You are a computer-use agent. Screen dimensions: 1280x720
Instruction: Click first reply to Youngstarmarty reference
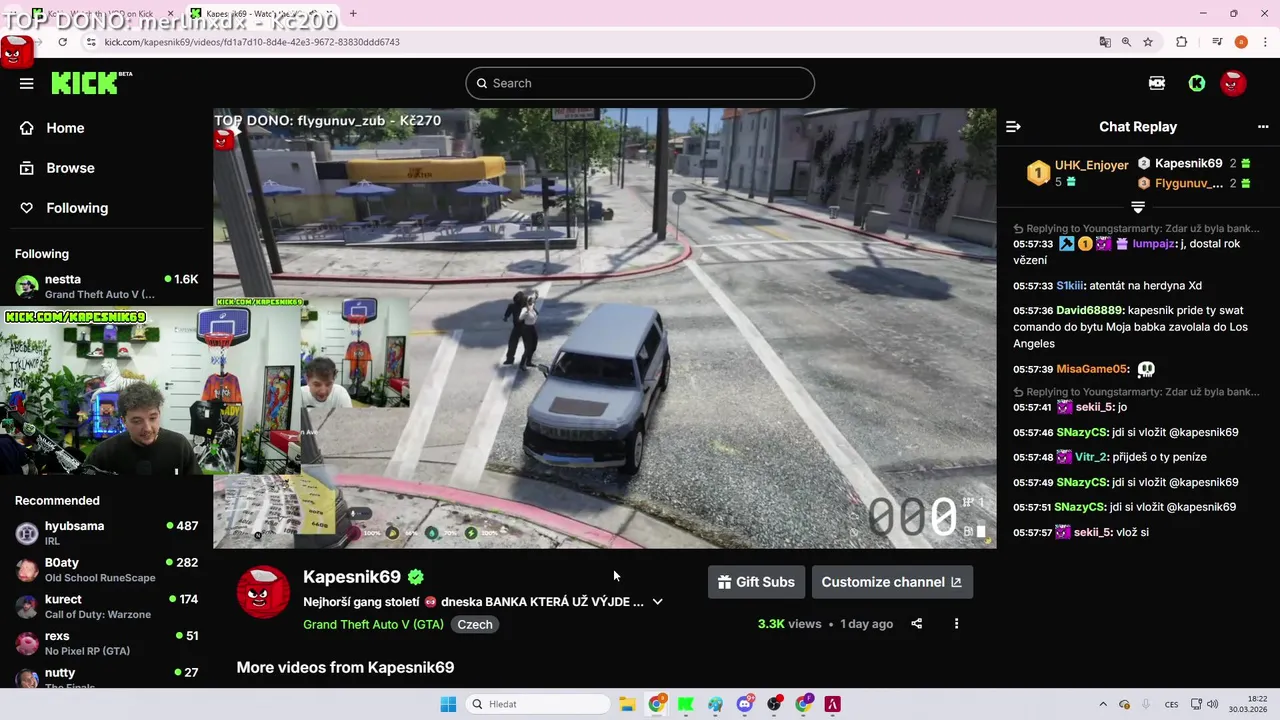coord(1136,229)
